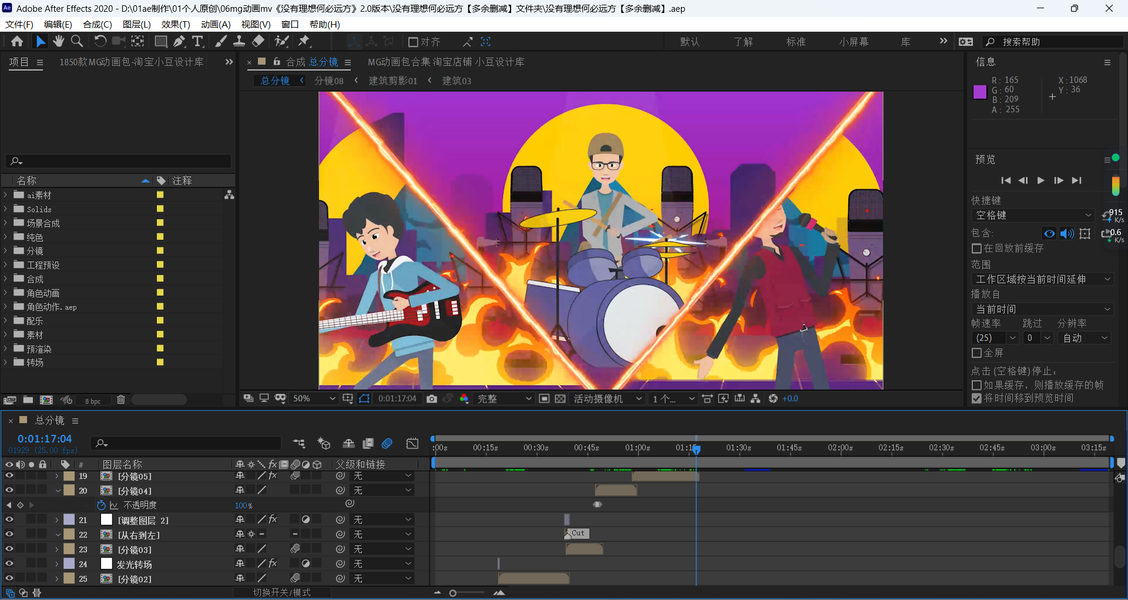The image size is (1128, 600).
Task: Open the 工作区域按当前时间延伸 range dropdown
Action: (x=1042, y=279)
